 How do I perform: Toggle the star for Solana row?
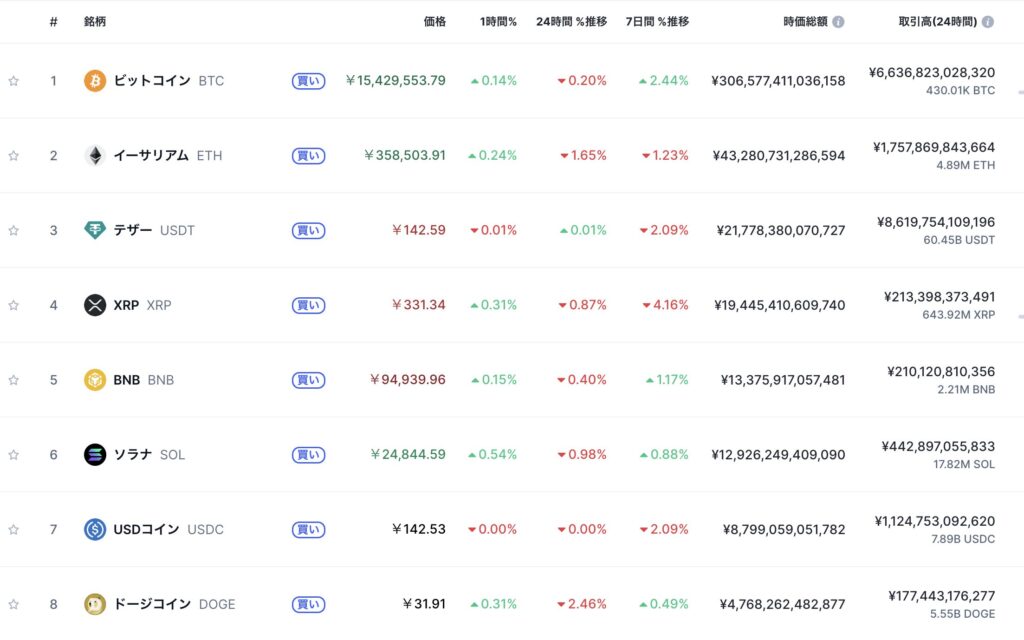pyautogui.click(x=13, y=455)
